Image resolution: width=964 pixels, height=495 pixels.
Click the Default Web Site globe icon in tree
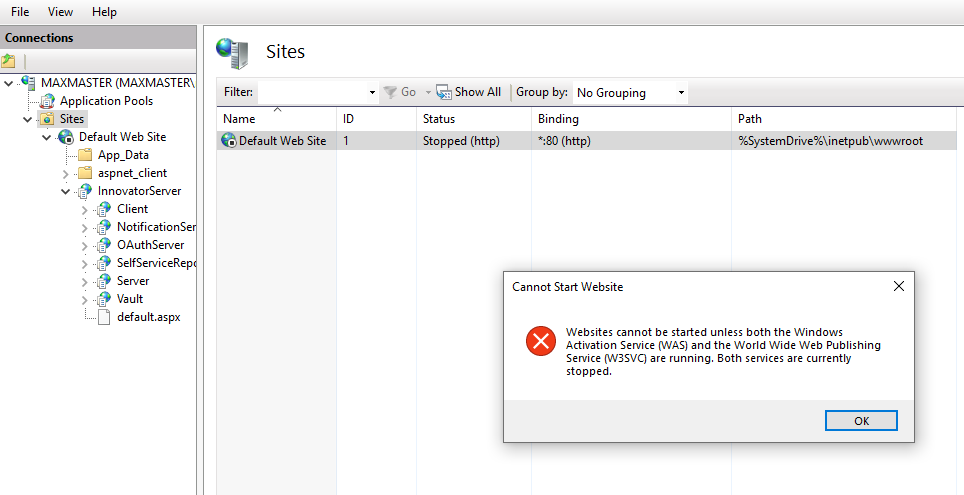pyautogui.click(x=66, y=137)
